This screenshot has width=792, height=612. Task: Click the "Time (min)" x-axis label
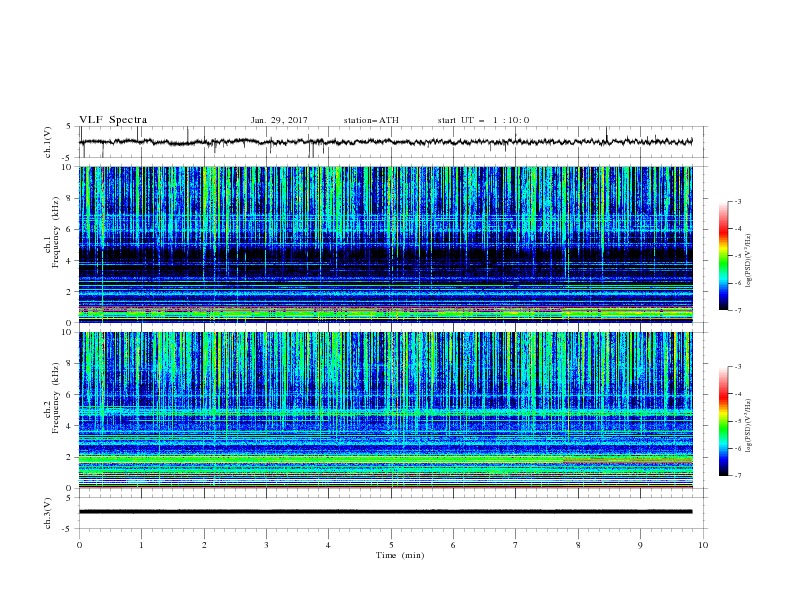tap(400, 555)
